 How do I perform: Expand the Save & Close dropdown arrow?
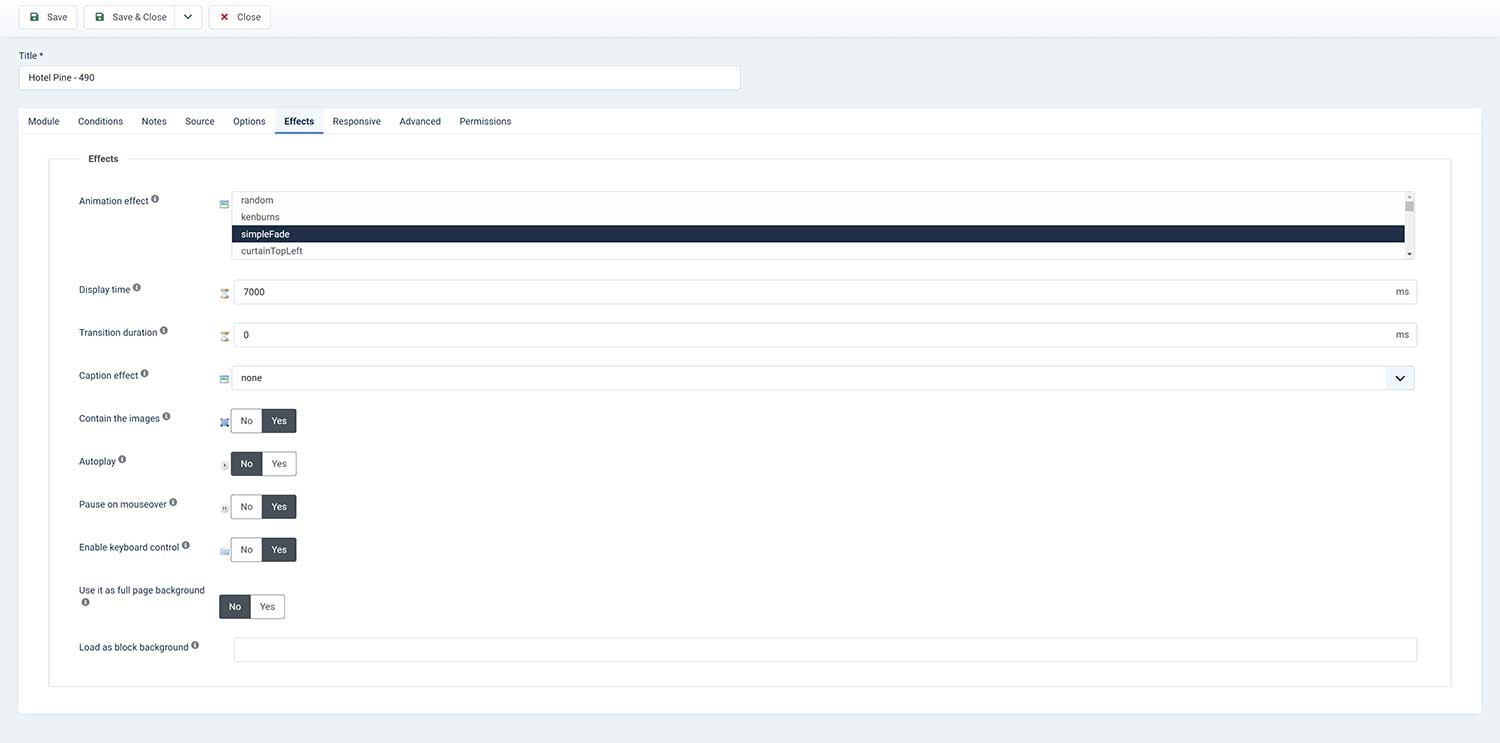click(x=188, y=17)
